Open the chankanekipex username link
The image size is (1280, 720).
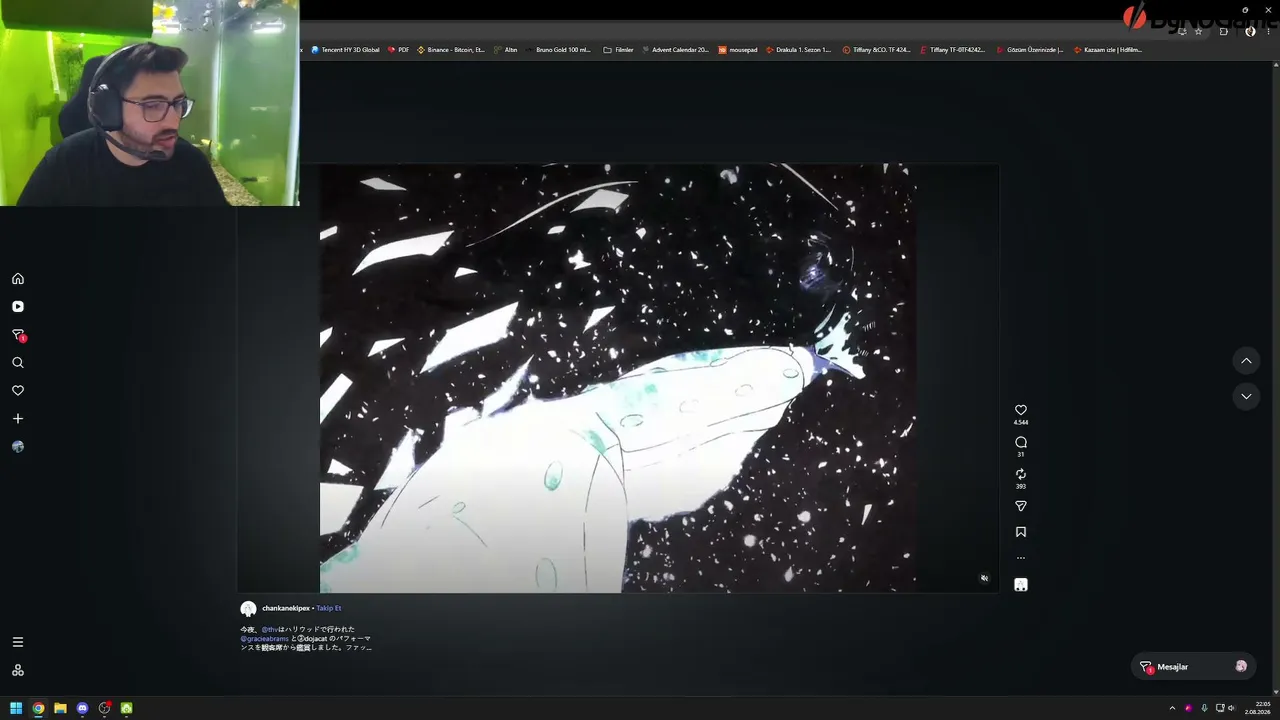point(286,608)
